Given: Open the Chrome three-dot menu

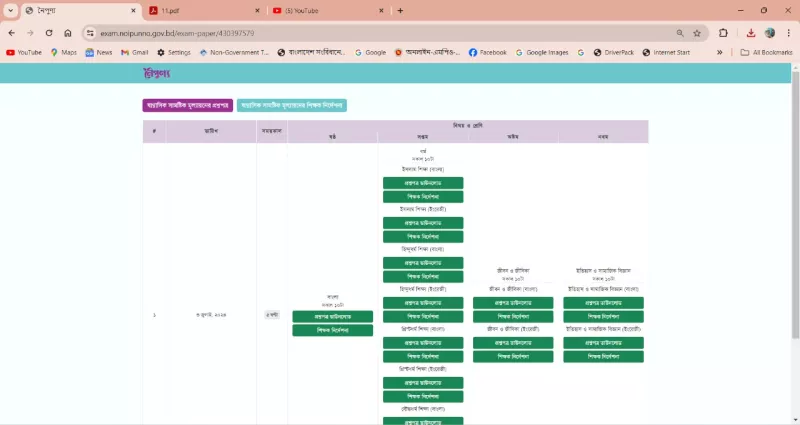Looking at the screenshot, I should click(788, 33).
